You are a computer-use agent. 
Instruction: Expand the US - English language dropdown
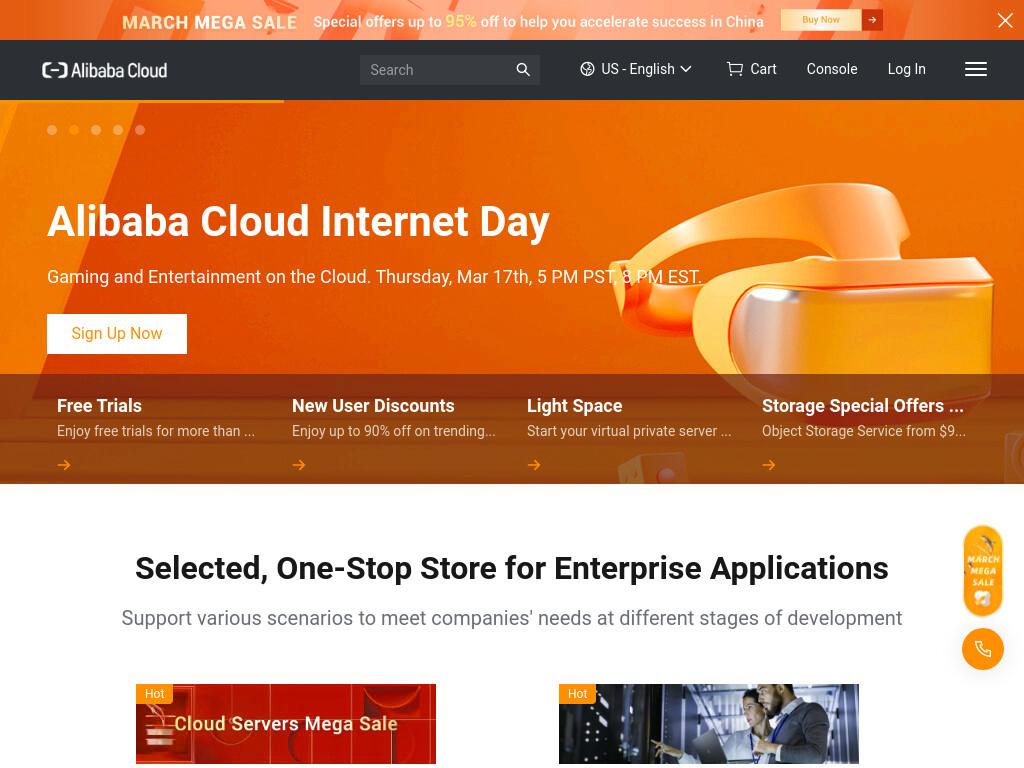point(635,69)
